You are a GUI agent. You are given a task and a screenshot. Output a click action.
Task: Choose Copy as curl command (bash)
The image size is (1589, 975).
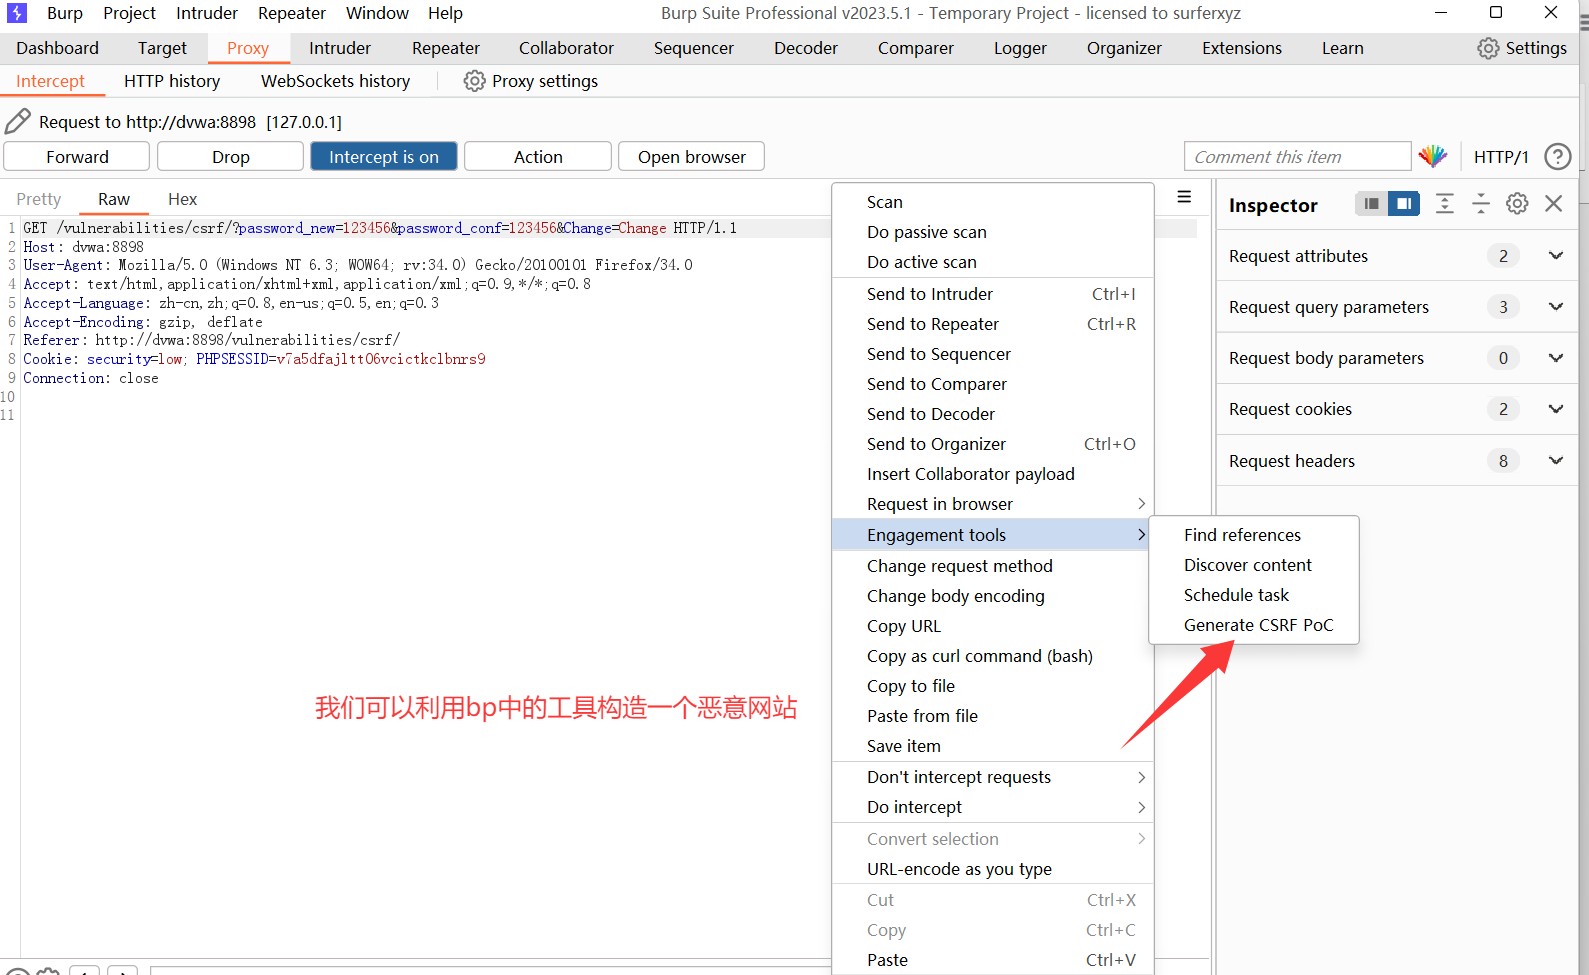993,656
